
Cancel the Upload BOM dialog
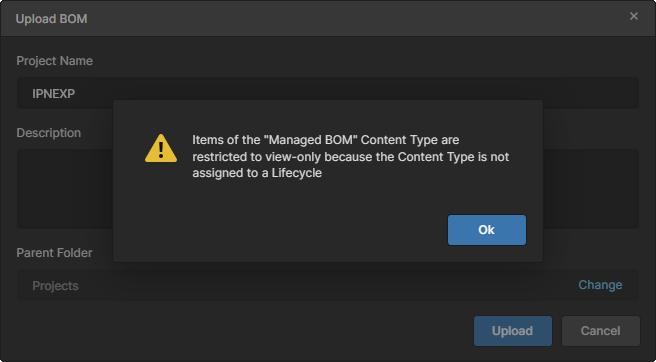pos(600,331)
